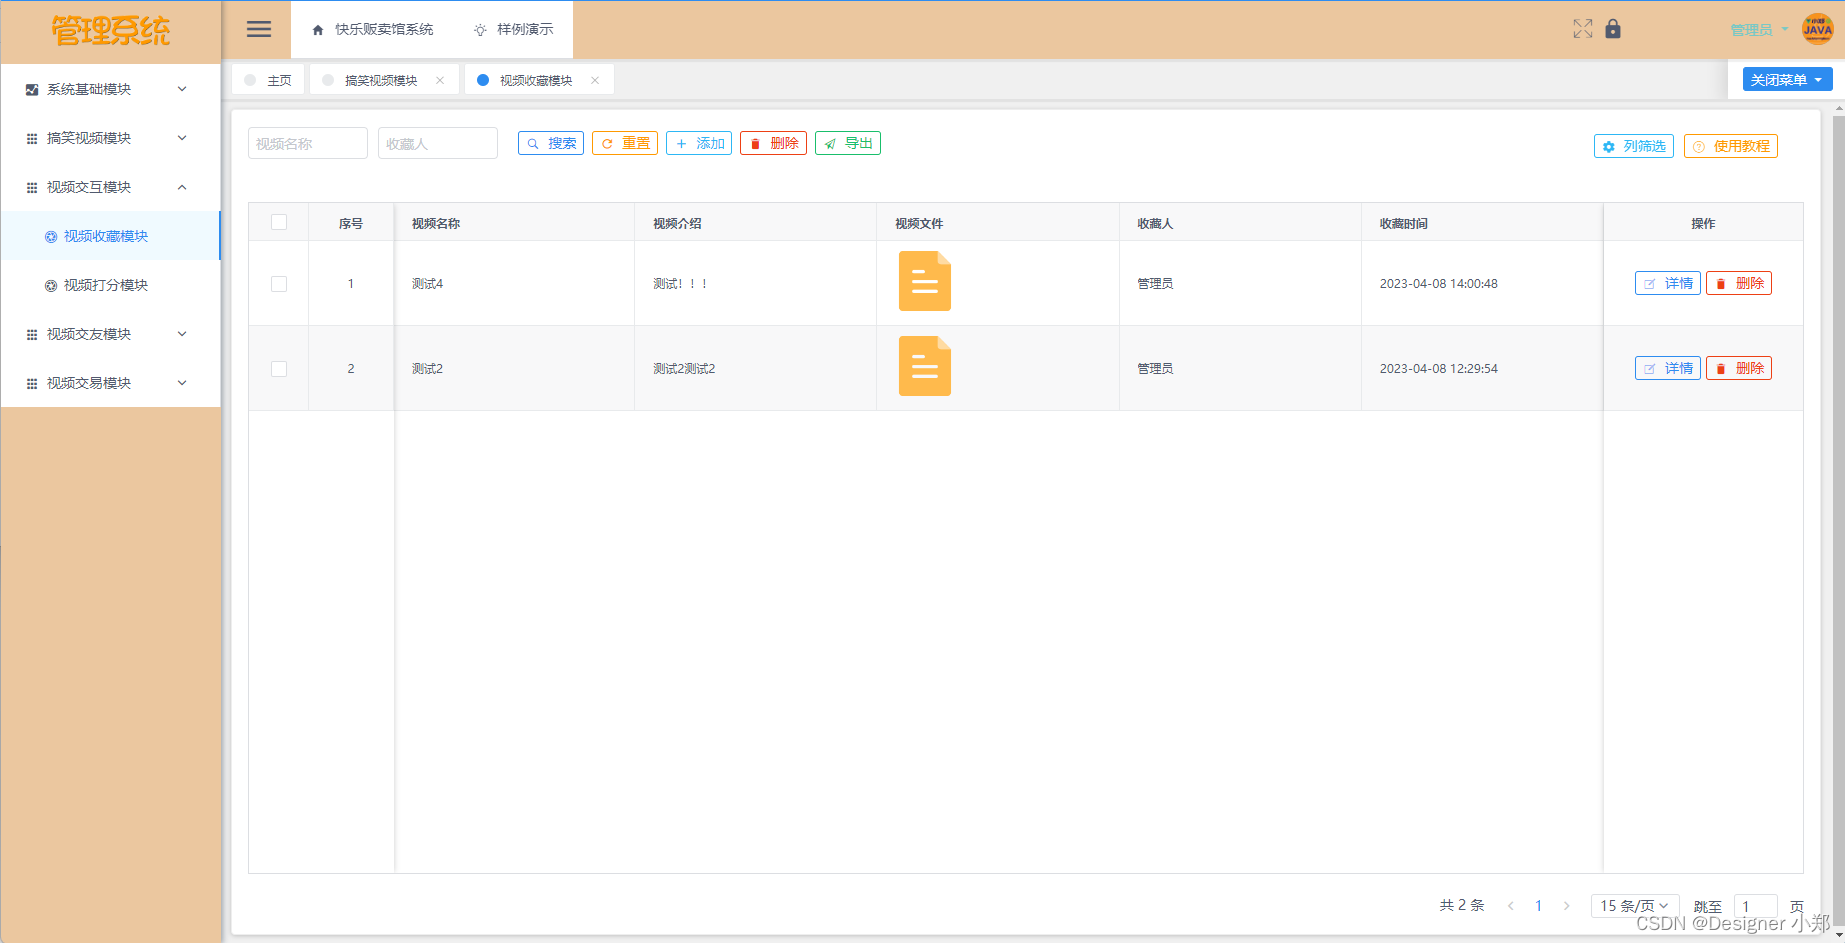Open fullscreen mode with expand icon
Image resolution: width=1845 pixels, height=943 pixels.
(1582, 29)
